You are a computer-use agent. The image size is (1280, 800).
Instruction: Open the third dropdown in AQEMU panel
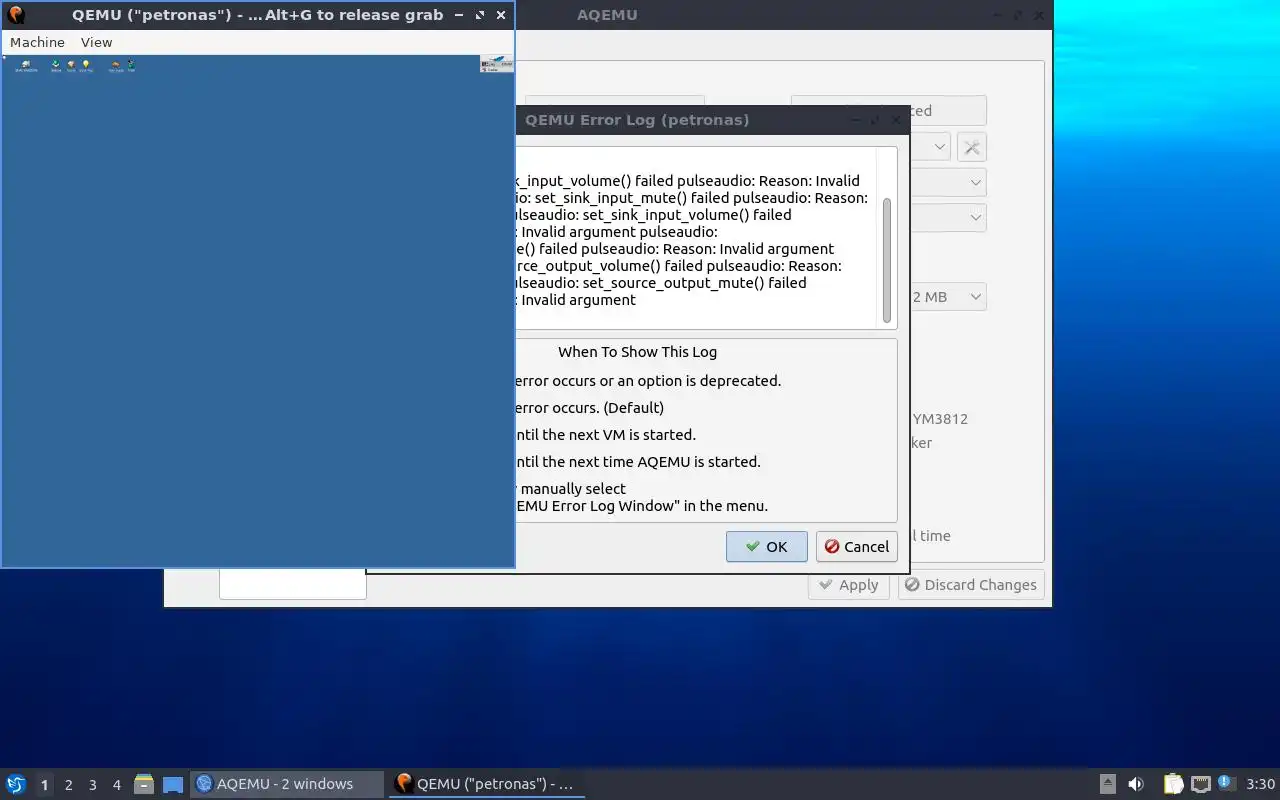[948, 217]
